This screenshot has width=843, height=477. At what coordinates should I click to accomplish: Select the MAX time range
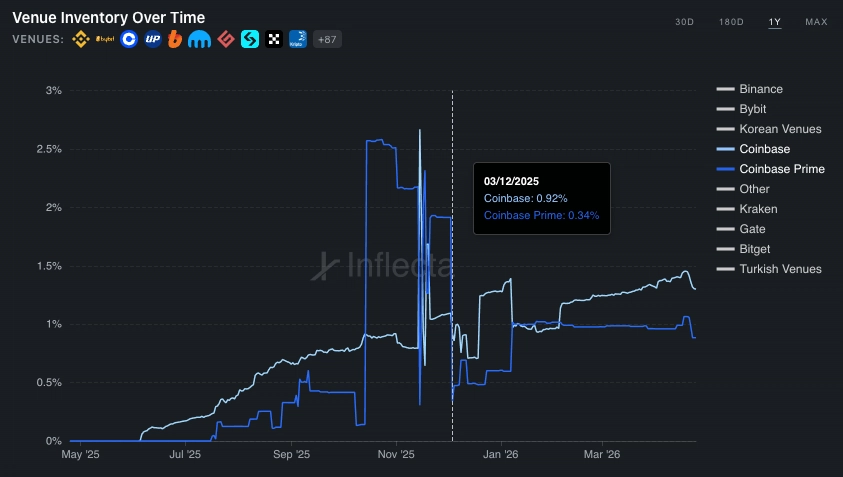(816, 22)
